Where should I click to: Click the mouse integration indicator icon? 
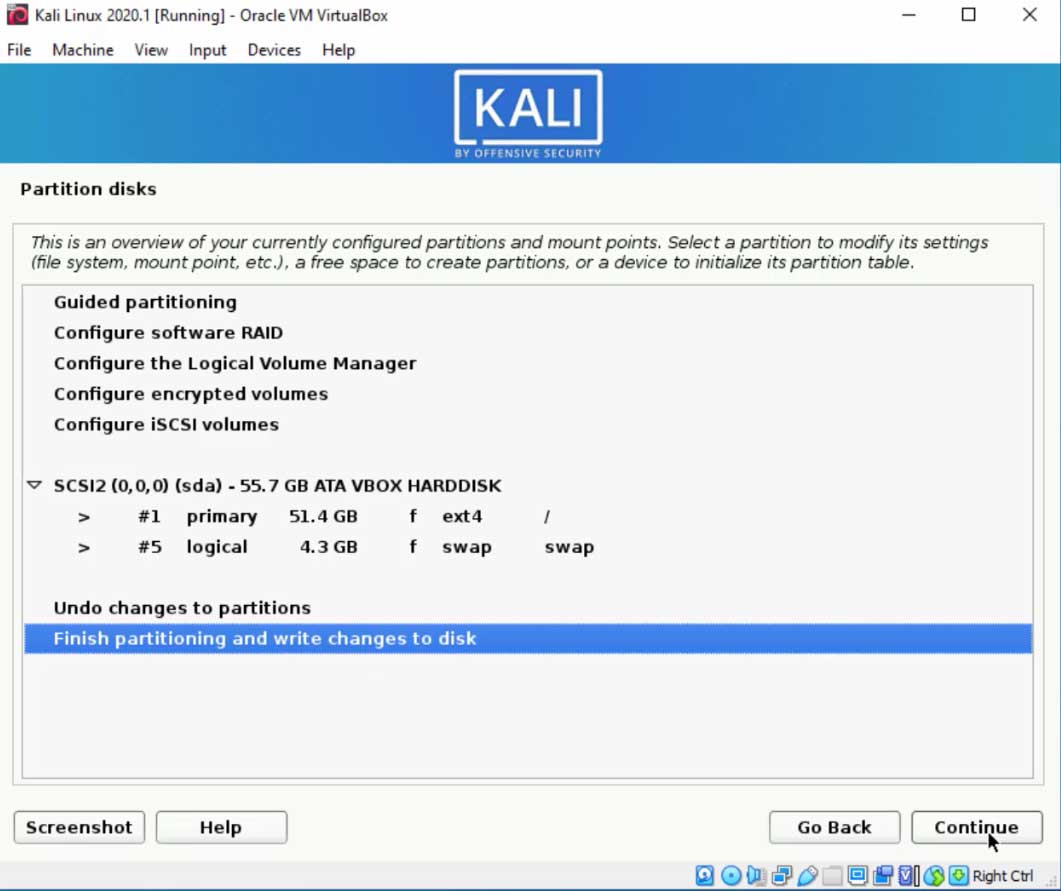click(934, 875)
